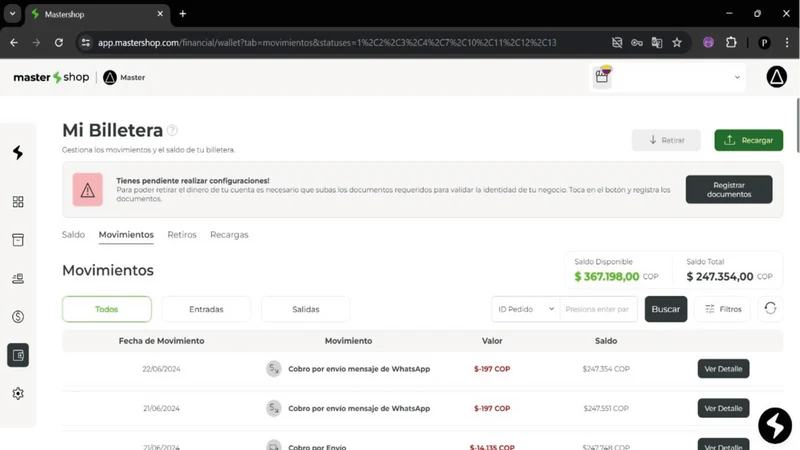View detail of movement with saldo $247.551
Screen dimensions: 800x450
pyautogui.click(x=723, y=408)
